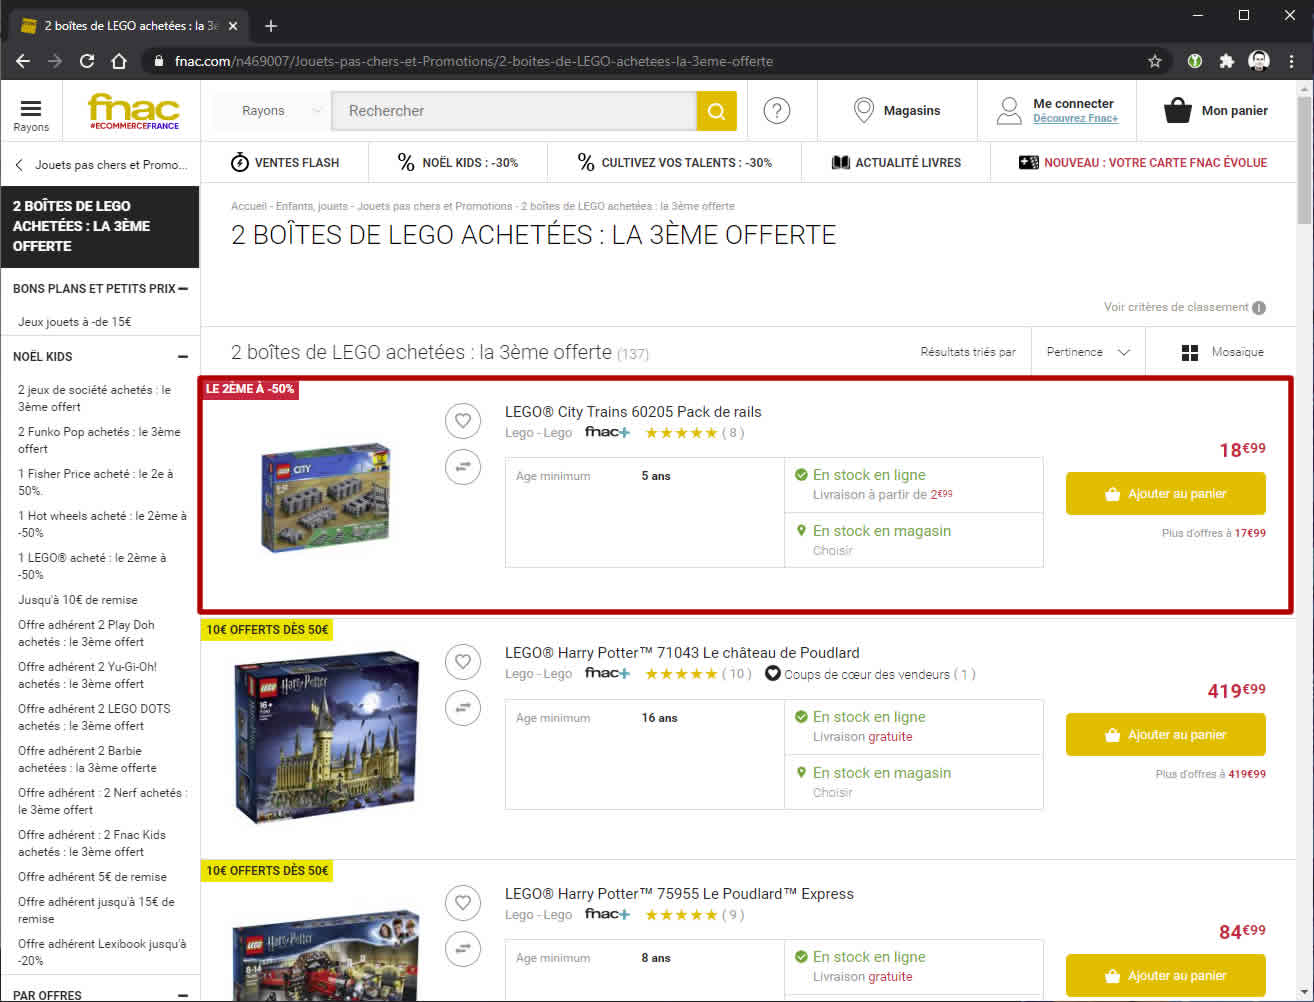Open the Pertinence sort dropdown
1314x1002 pixels.
pos(1088,352)
